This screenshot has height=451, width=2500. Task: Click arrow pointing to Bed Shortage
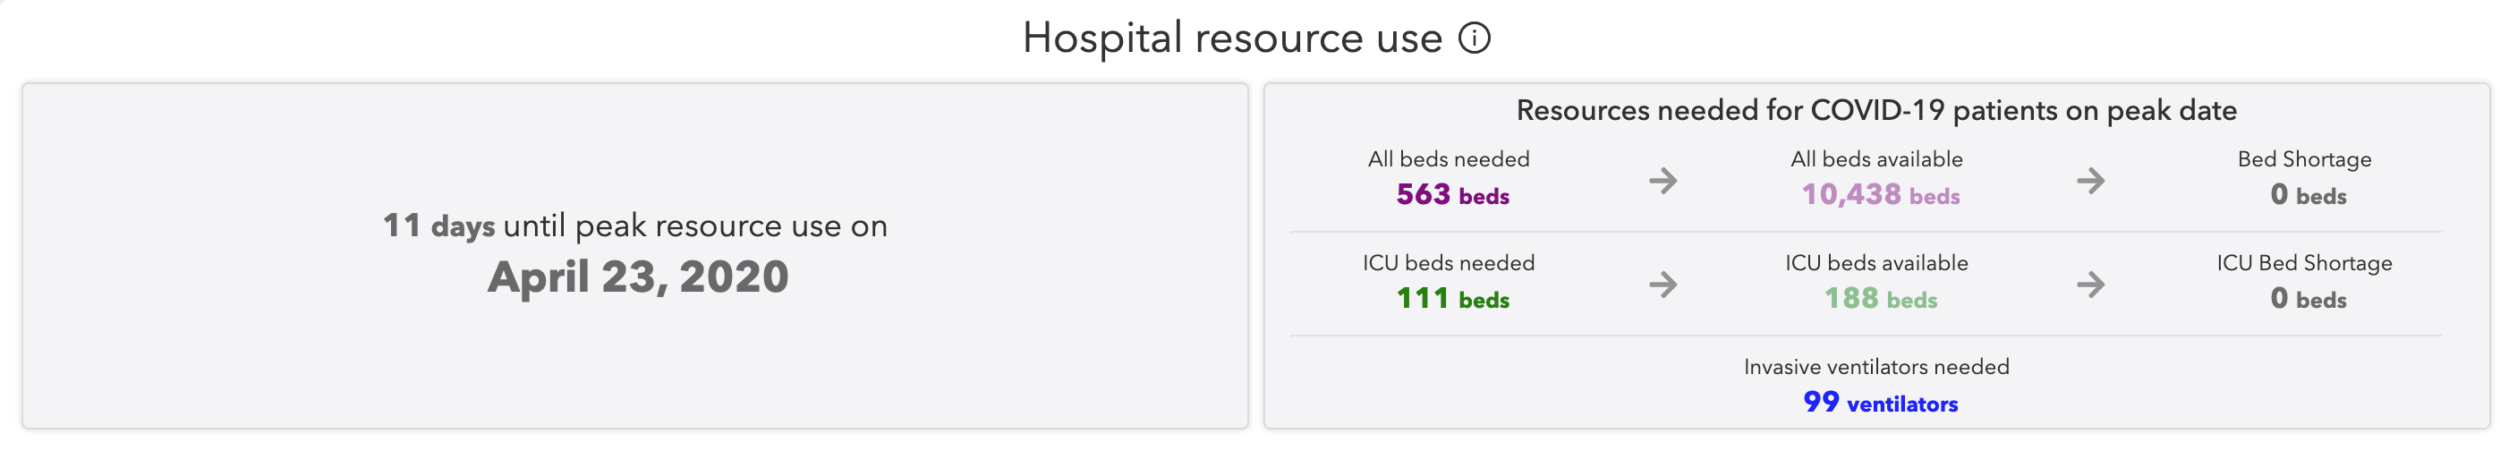pyautogui.click(x=2090, y=181)
